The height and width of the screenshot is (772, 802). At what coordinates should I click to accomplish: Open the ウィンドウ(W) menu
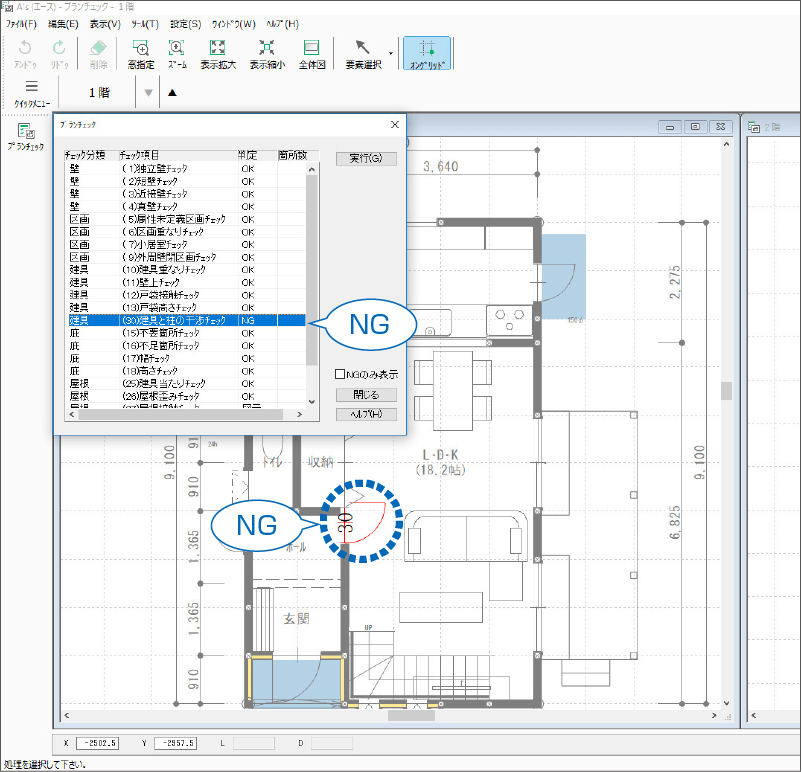(x=234, y=24)
